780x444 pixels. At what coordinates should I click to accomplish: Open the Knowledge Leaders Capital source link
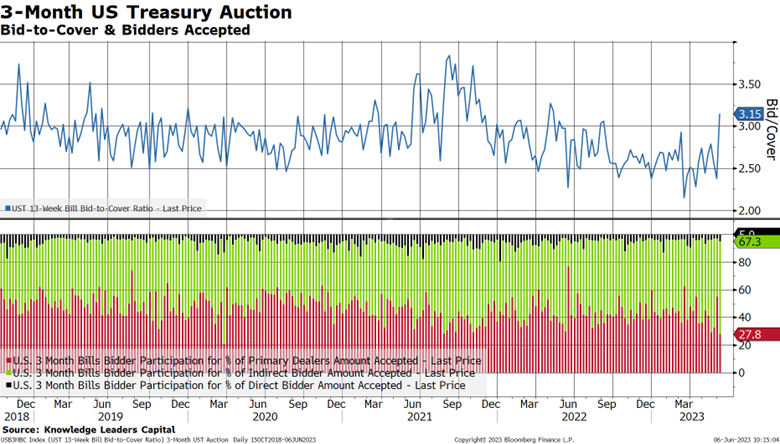[112, 400]
